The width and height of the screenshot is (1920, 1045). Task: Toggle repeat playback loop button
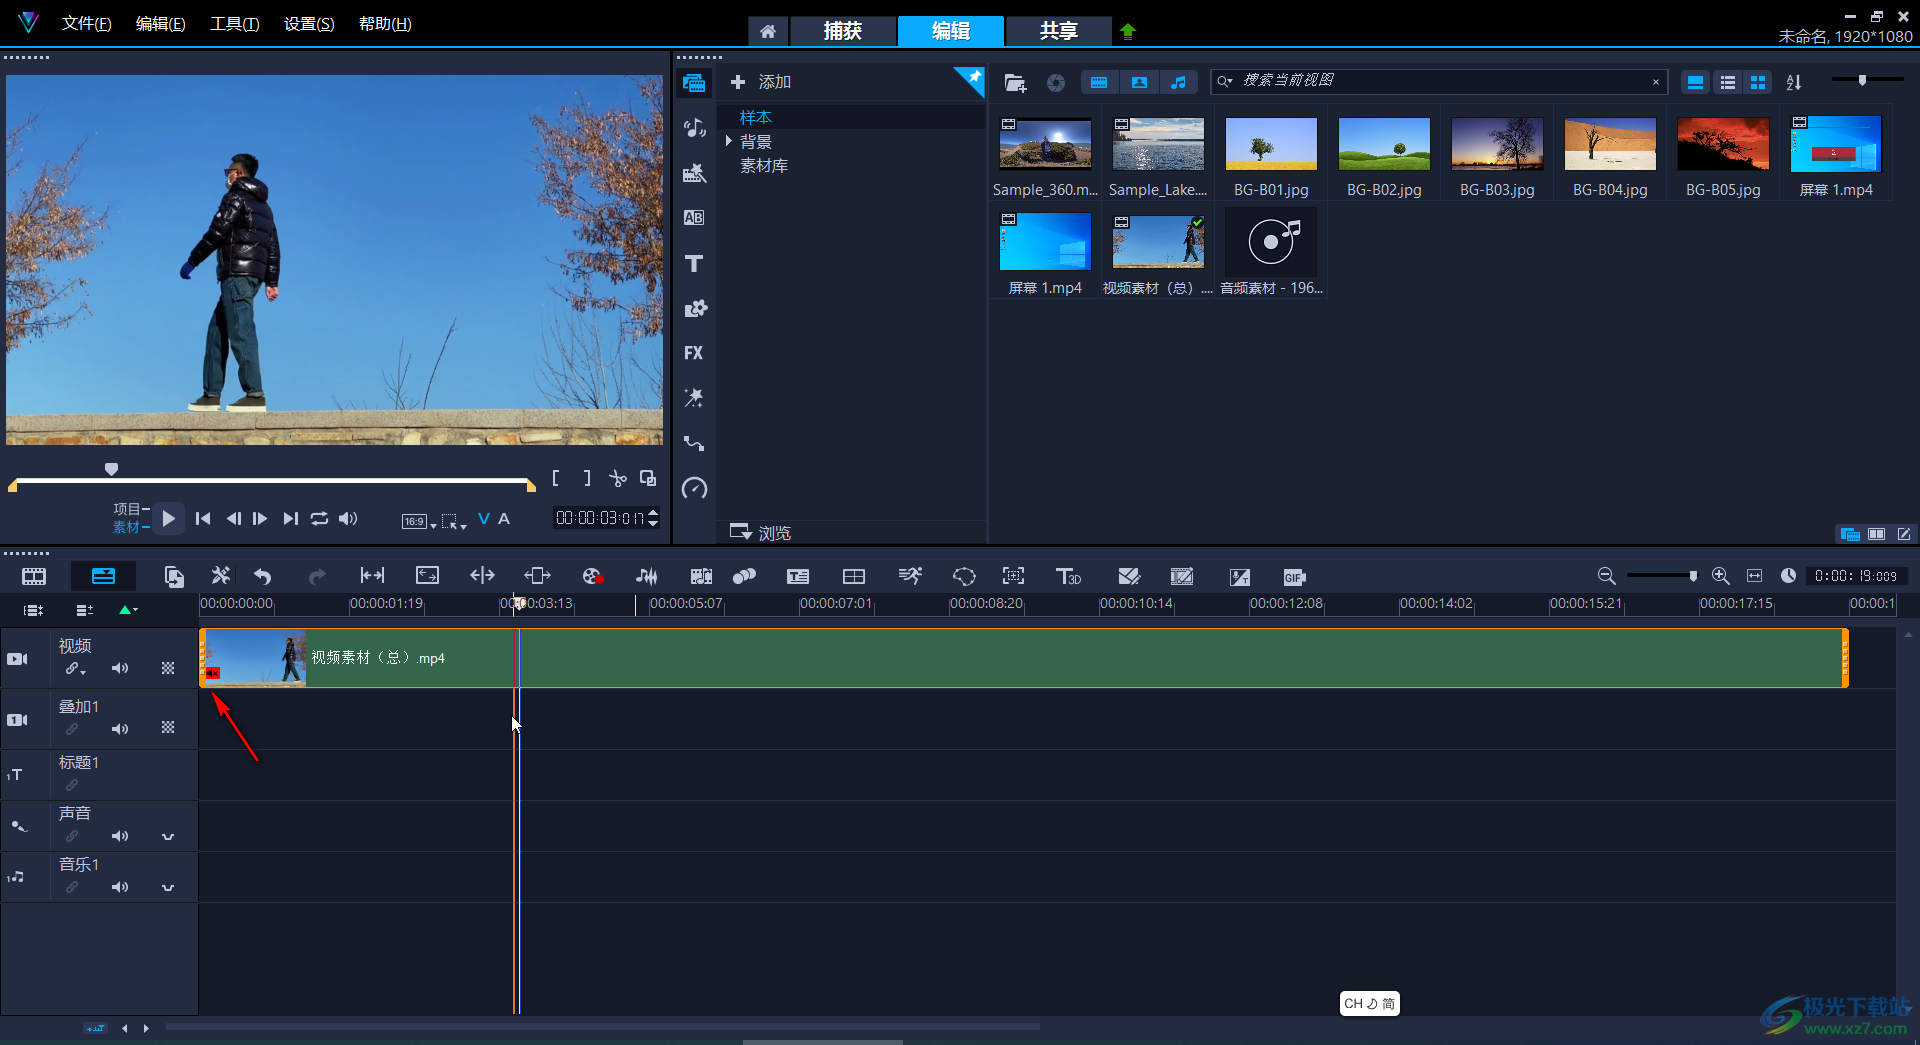pos(319,518)
